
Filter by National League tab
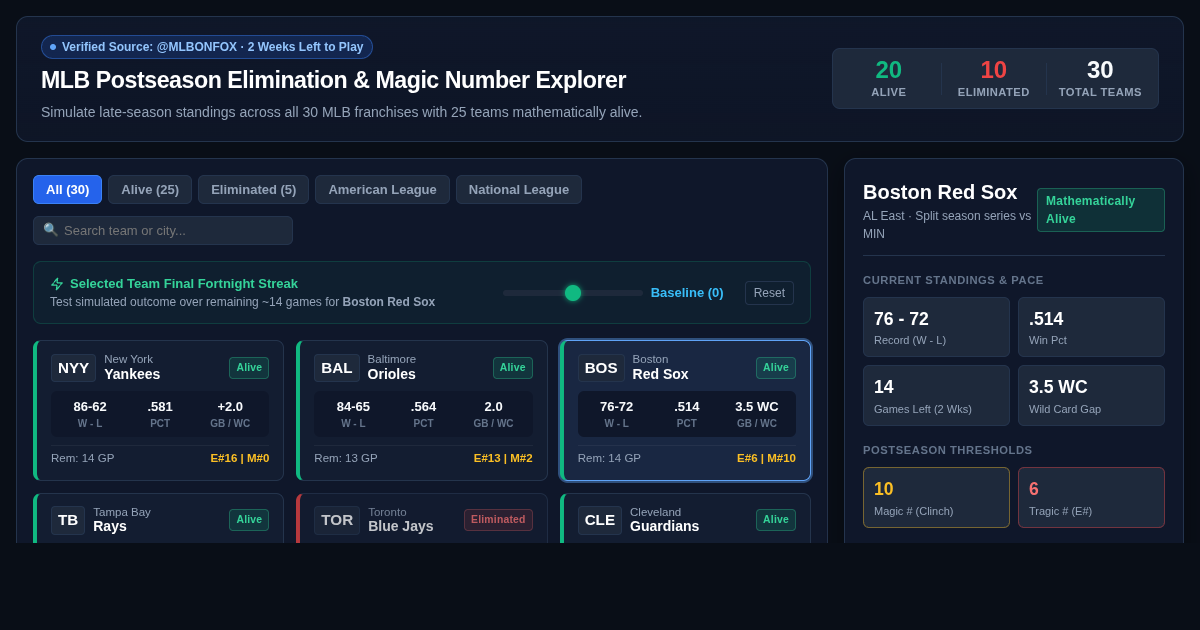click(x=519, y=190)
